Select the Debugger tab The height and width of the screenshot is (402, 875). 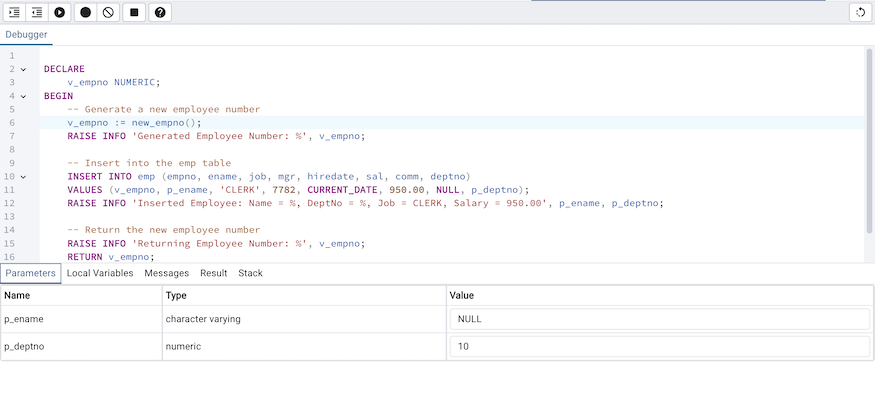[25, 35]
